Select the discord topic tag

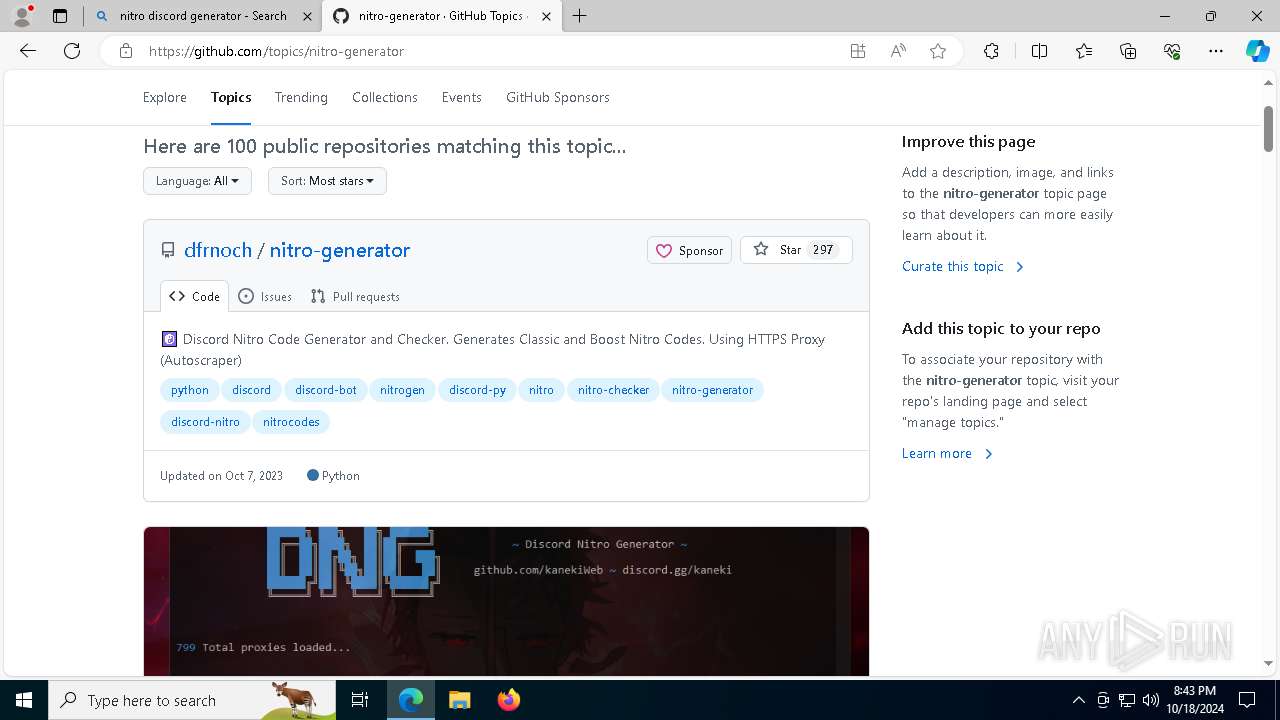[252, 390]
